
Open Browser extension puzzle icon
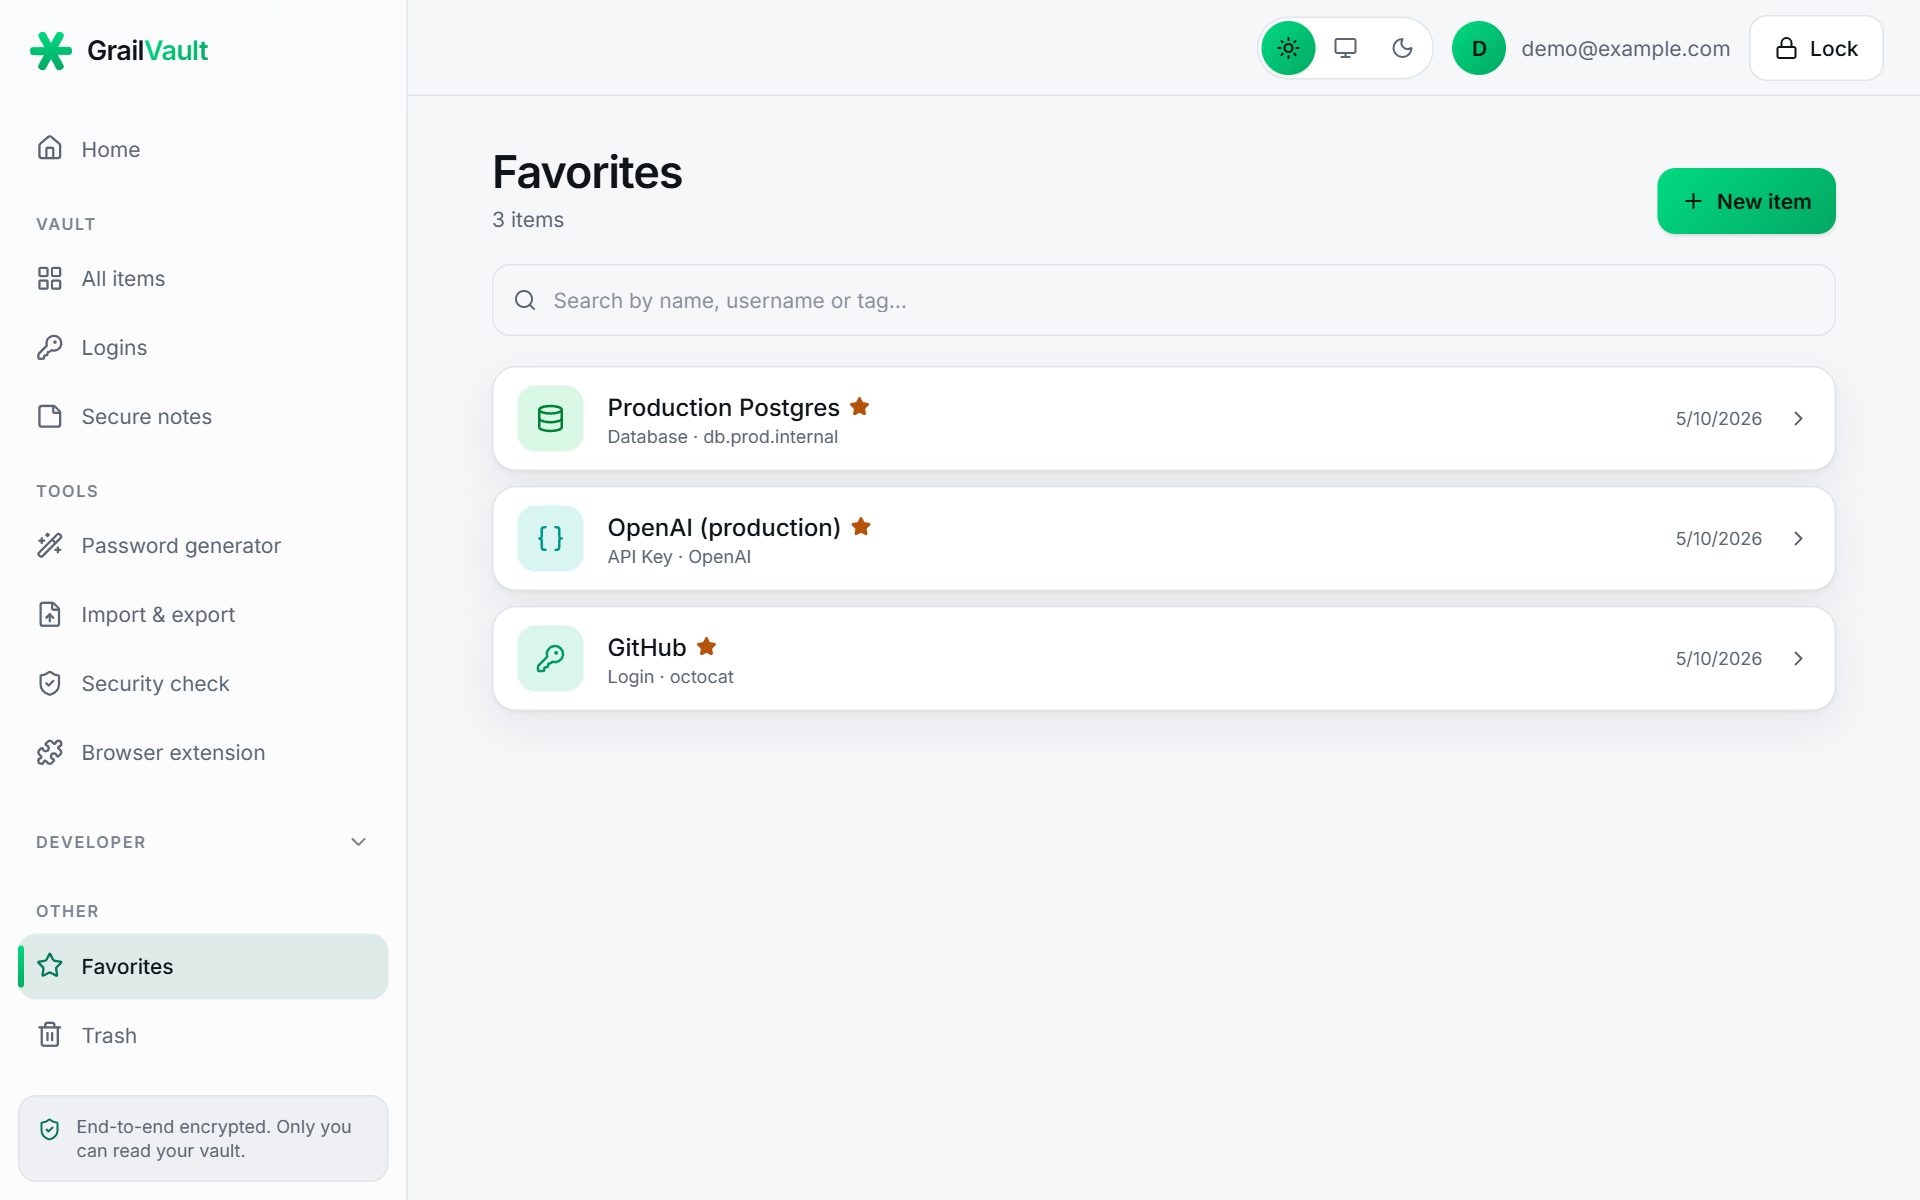click(x=50, y=752)
